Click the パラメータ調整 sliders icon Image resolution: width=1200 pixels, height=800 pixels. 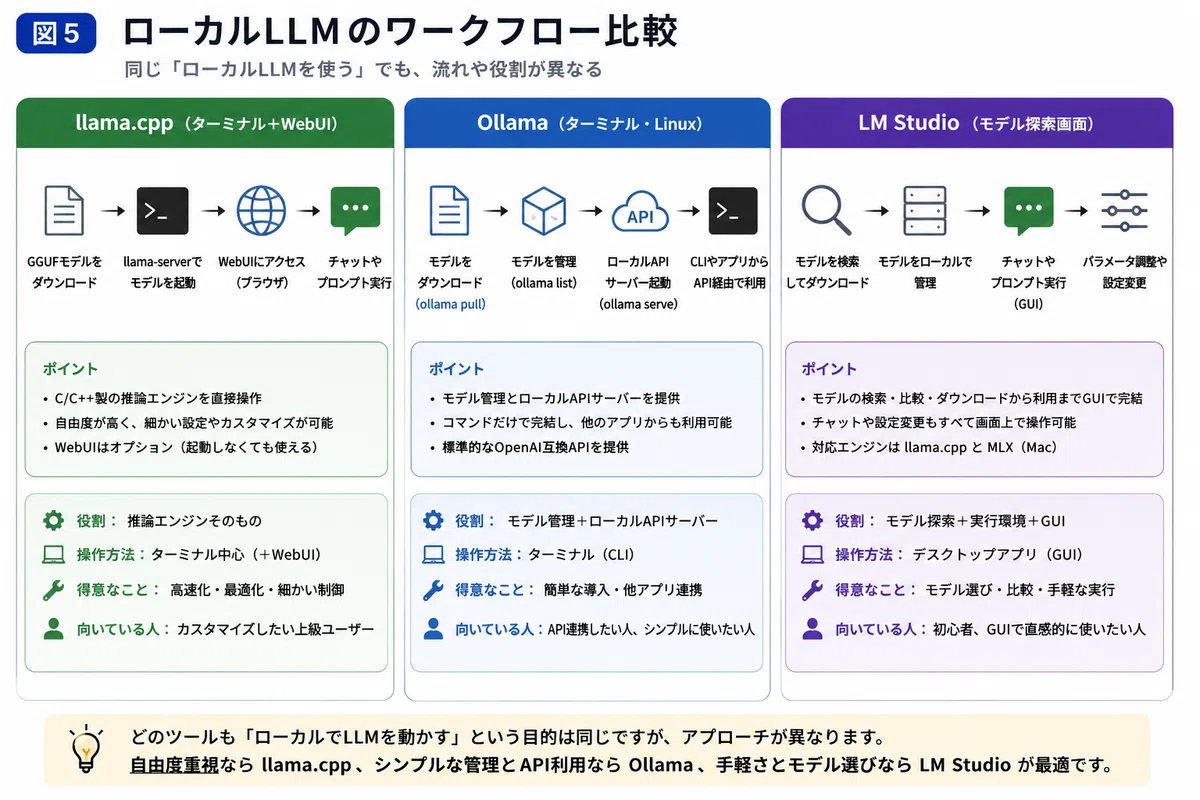point(1124,211)
